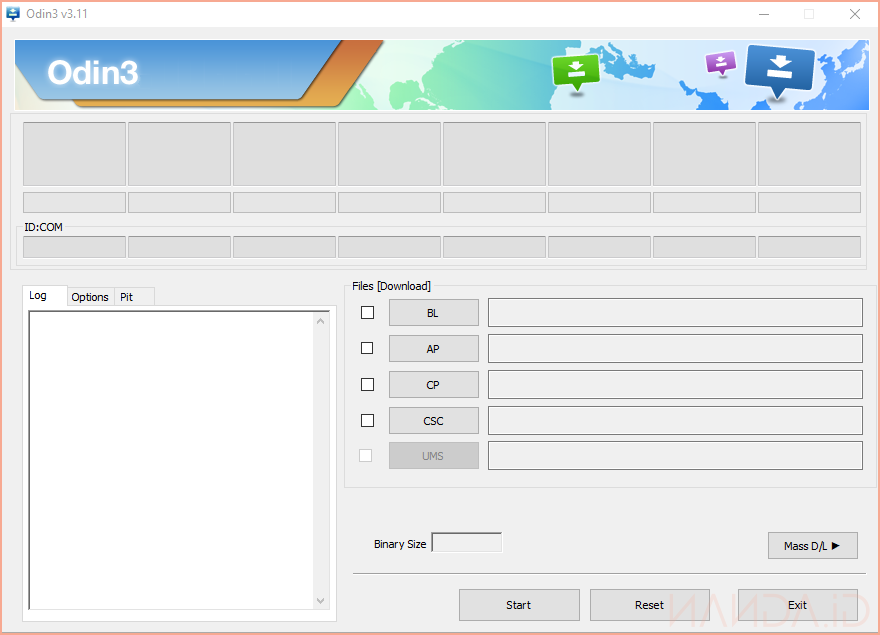This screenshot has width=880, height=635.
Task: Click the Odin3 app icon in title bar
Action: pyautogui.click(x=13, y=14)
